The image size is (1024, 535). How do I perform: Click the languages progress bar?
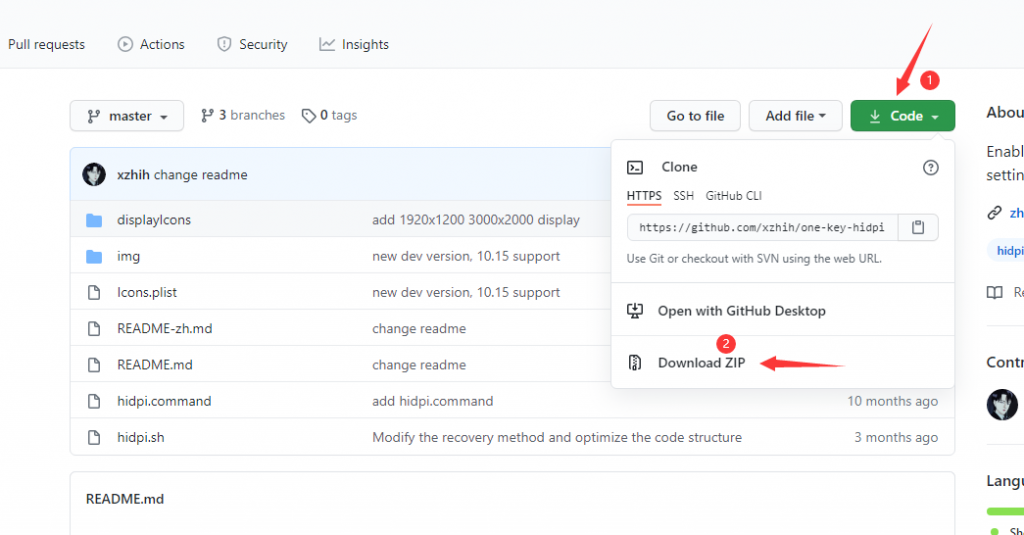[x=1006, y=511]
